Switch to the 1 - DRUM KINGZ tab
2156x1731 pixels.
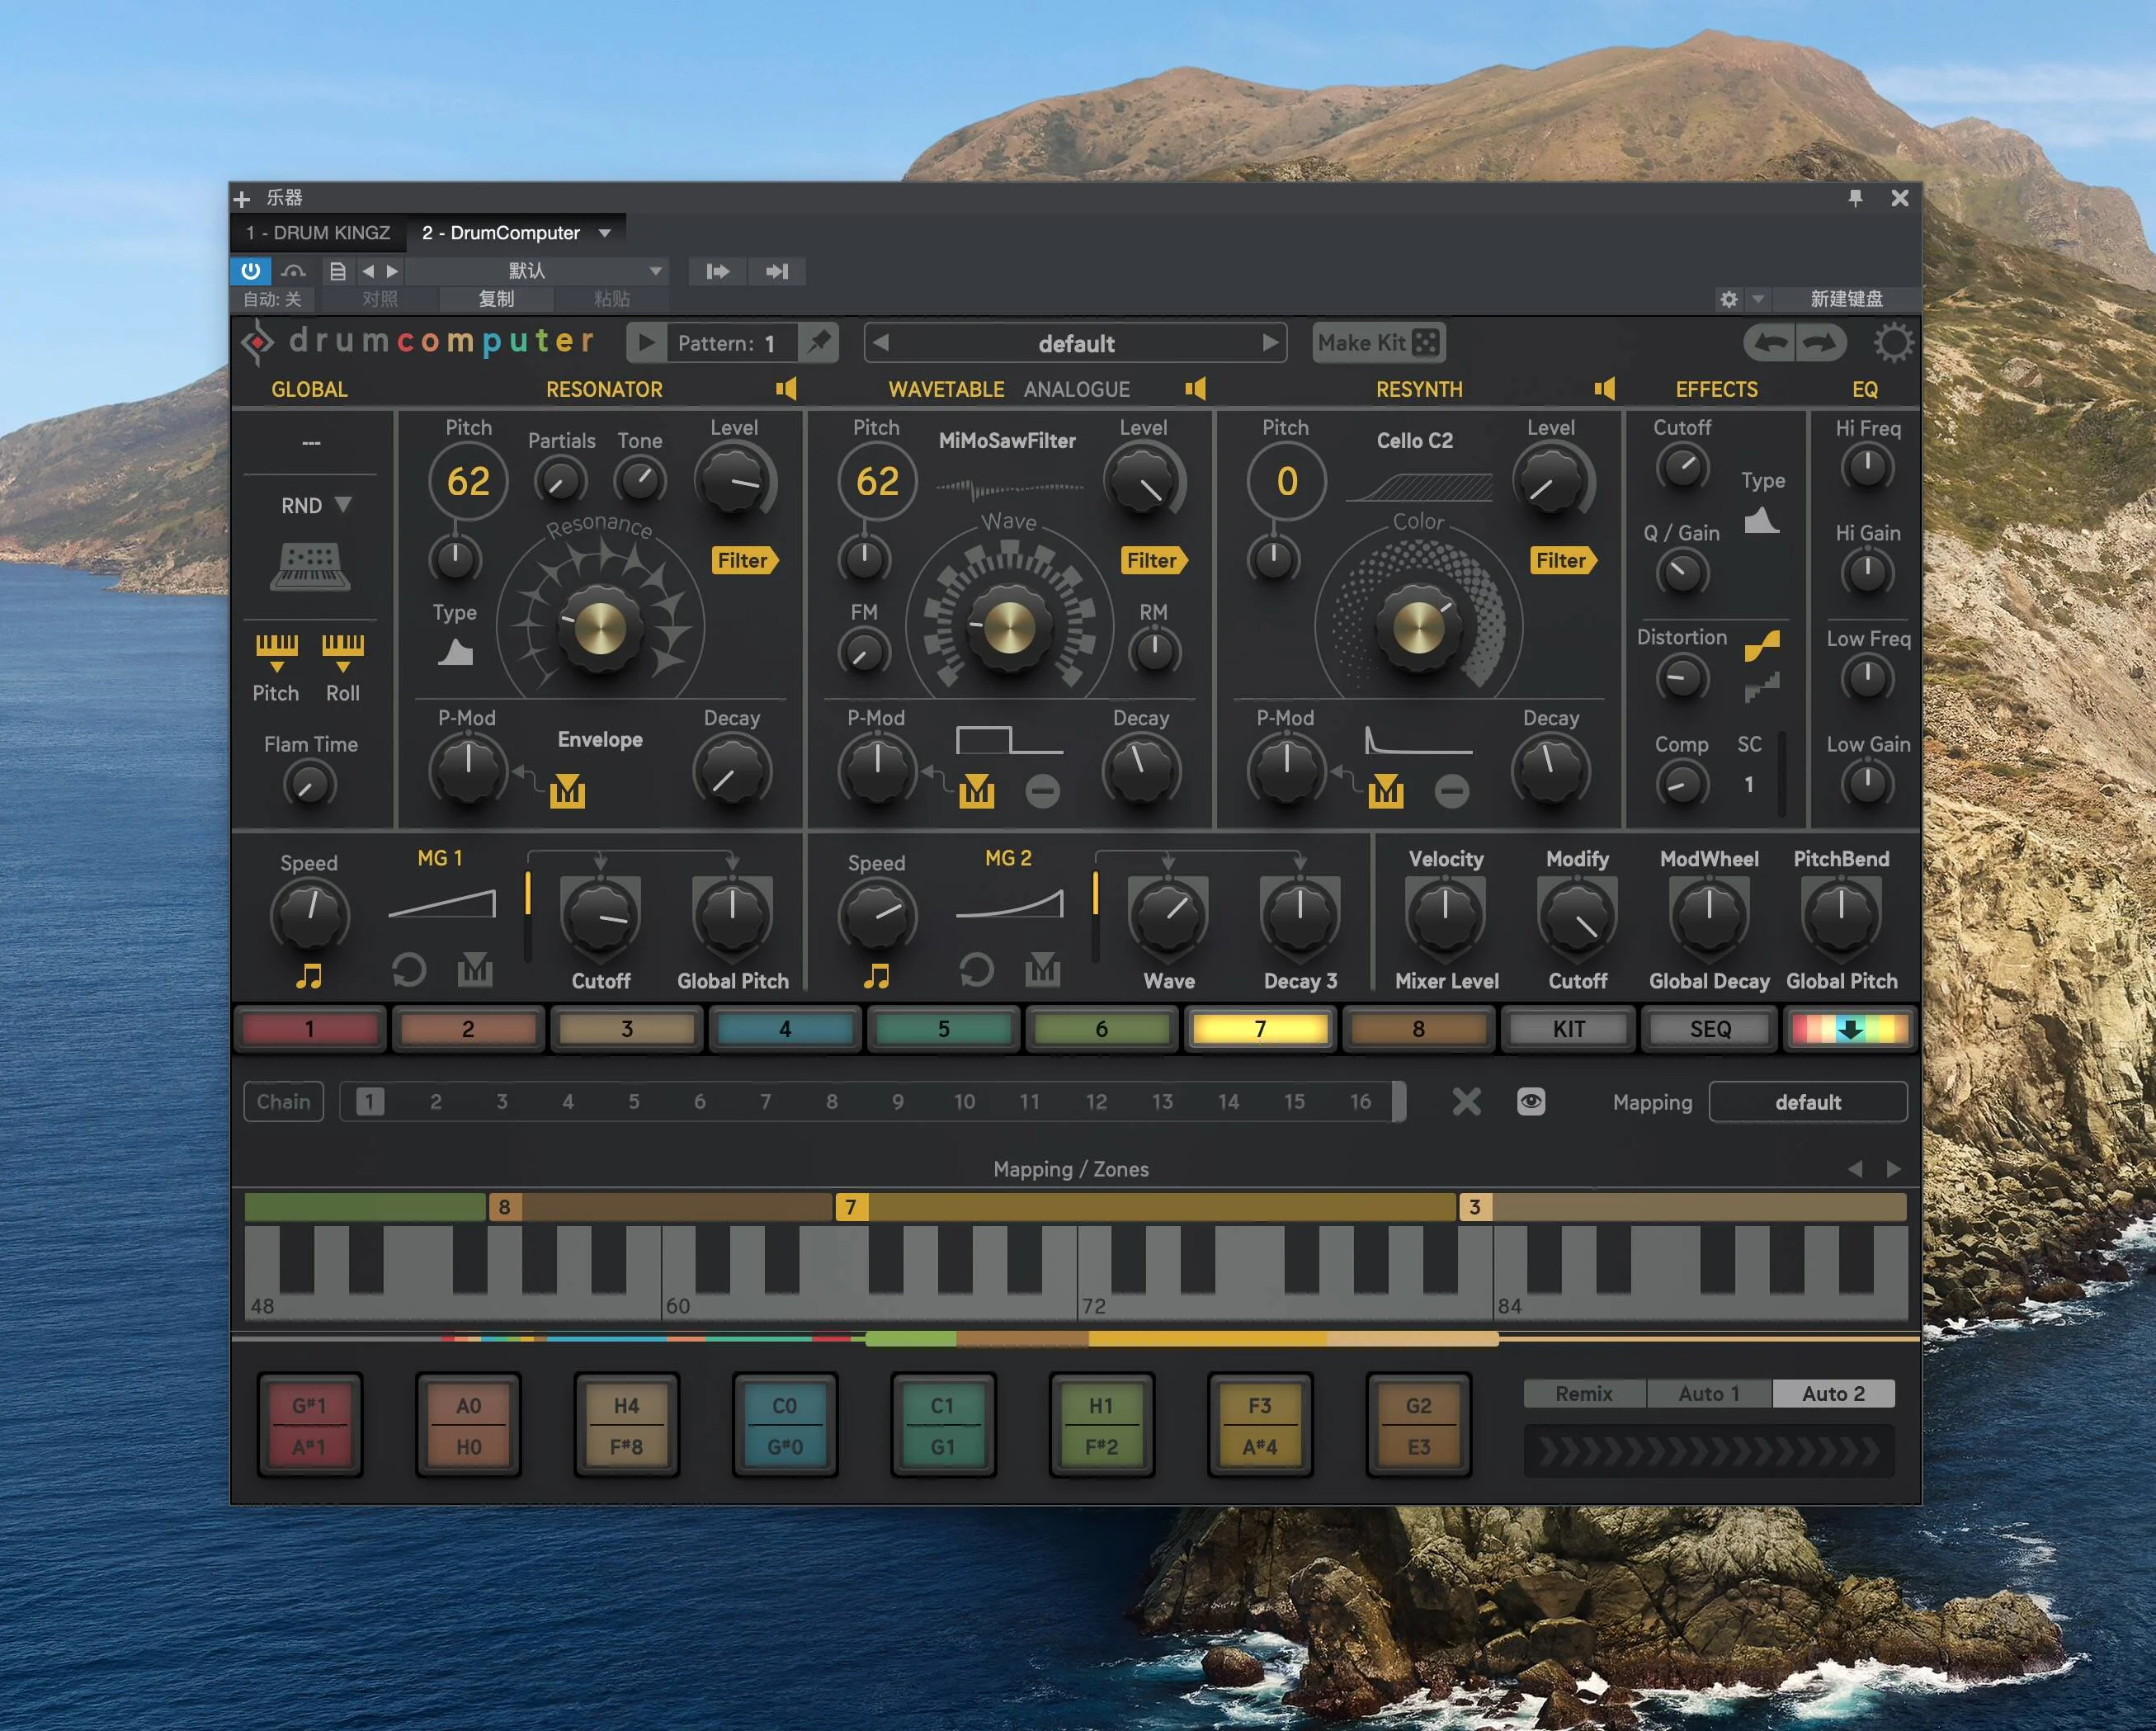318,233
